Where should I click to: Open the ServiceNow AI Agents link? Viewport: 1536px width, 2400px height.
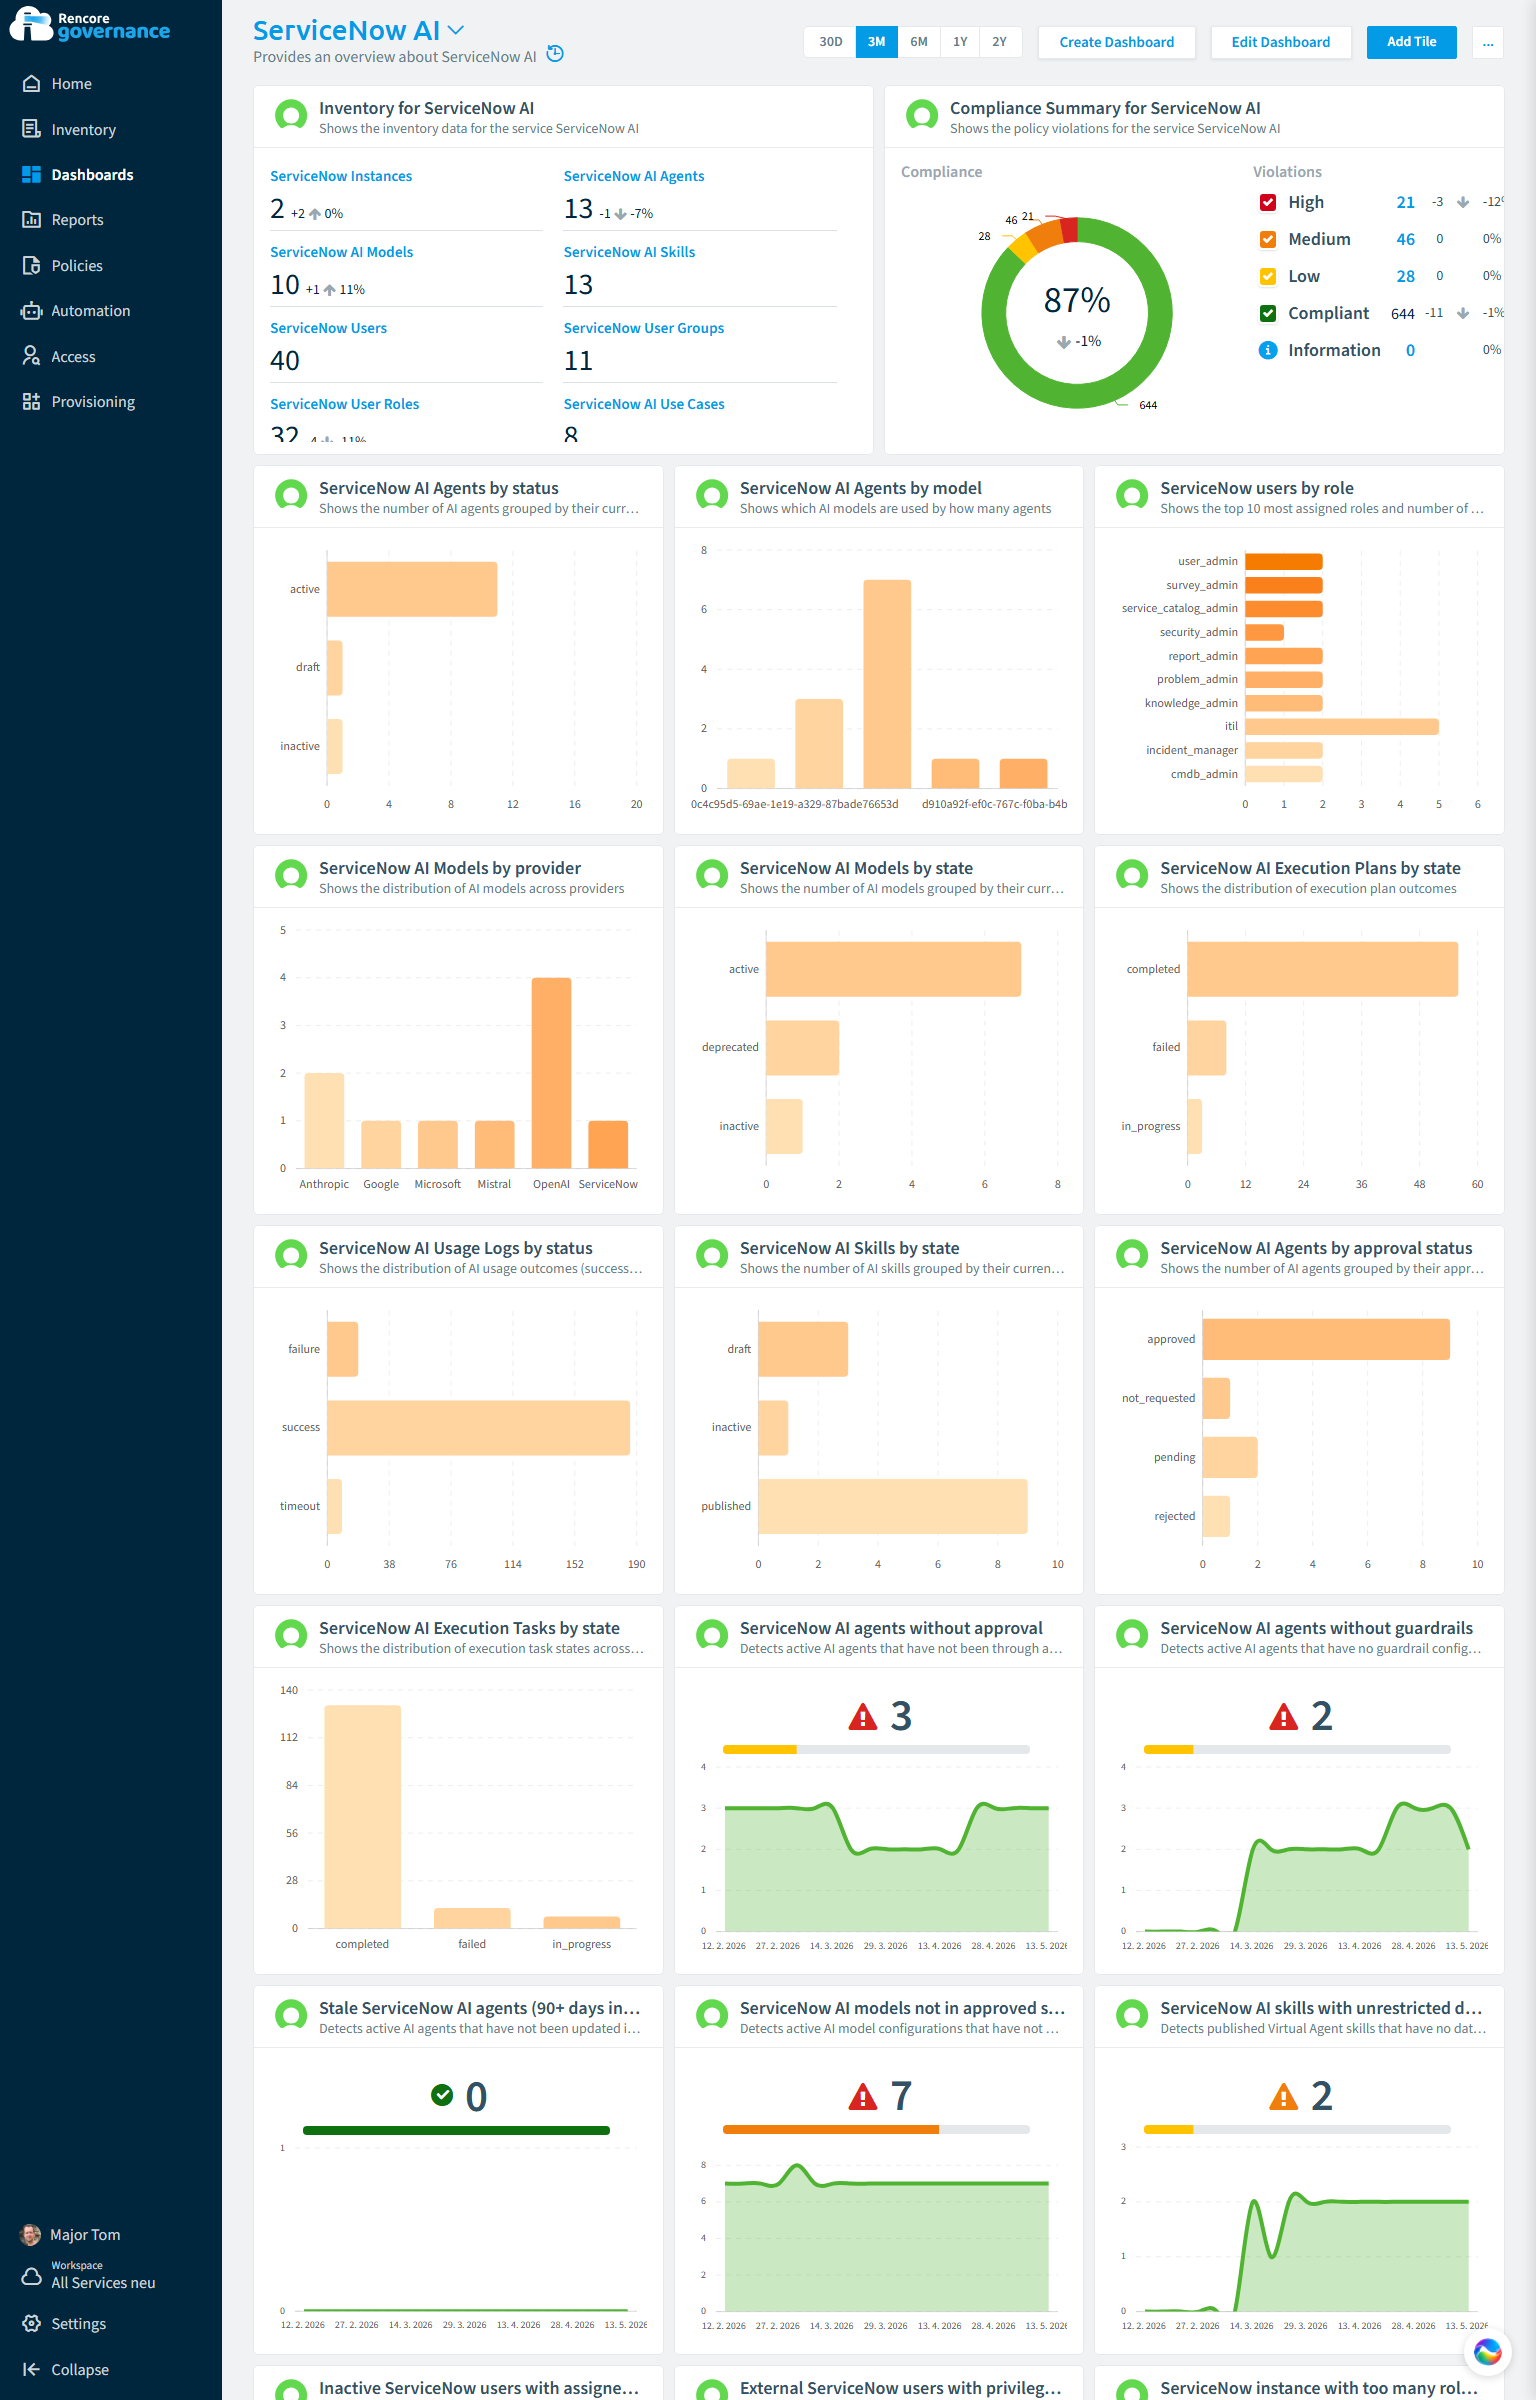tap(634, 176)
